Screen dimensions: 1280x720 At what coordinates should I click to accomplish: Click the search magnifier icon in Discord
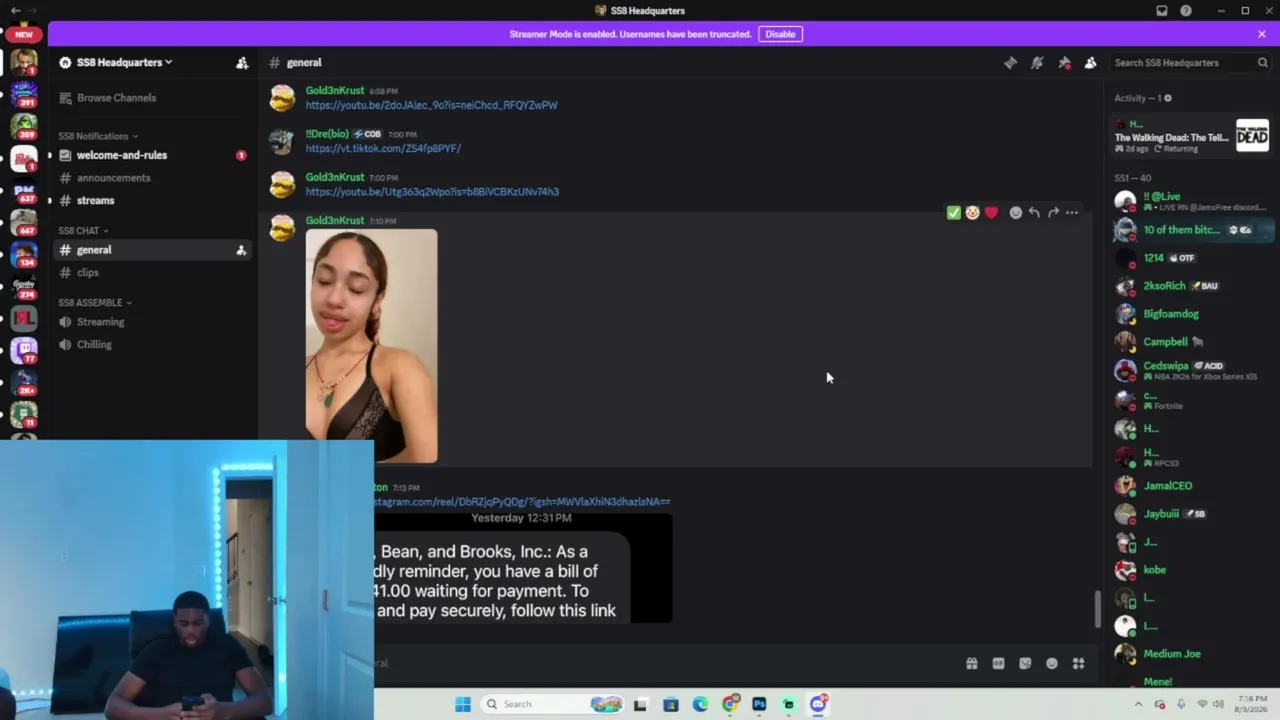[1262, 62]
